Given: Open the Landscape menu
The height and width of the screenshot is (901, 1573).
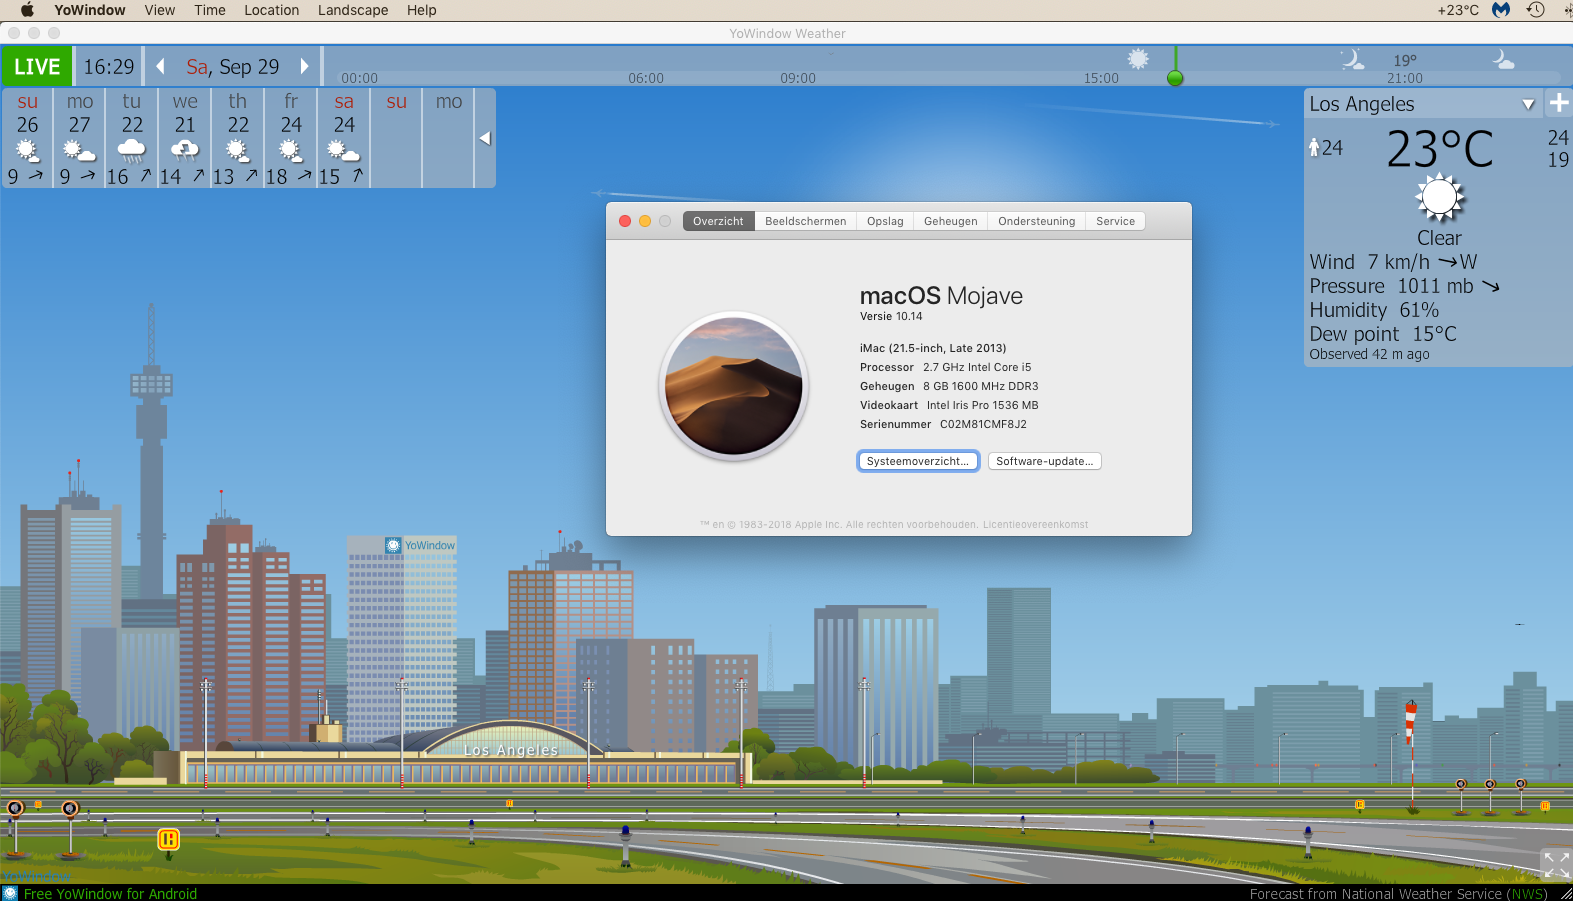Looking at the screenshot, I should 352,10.
